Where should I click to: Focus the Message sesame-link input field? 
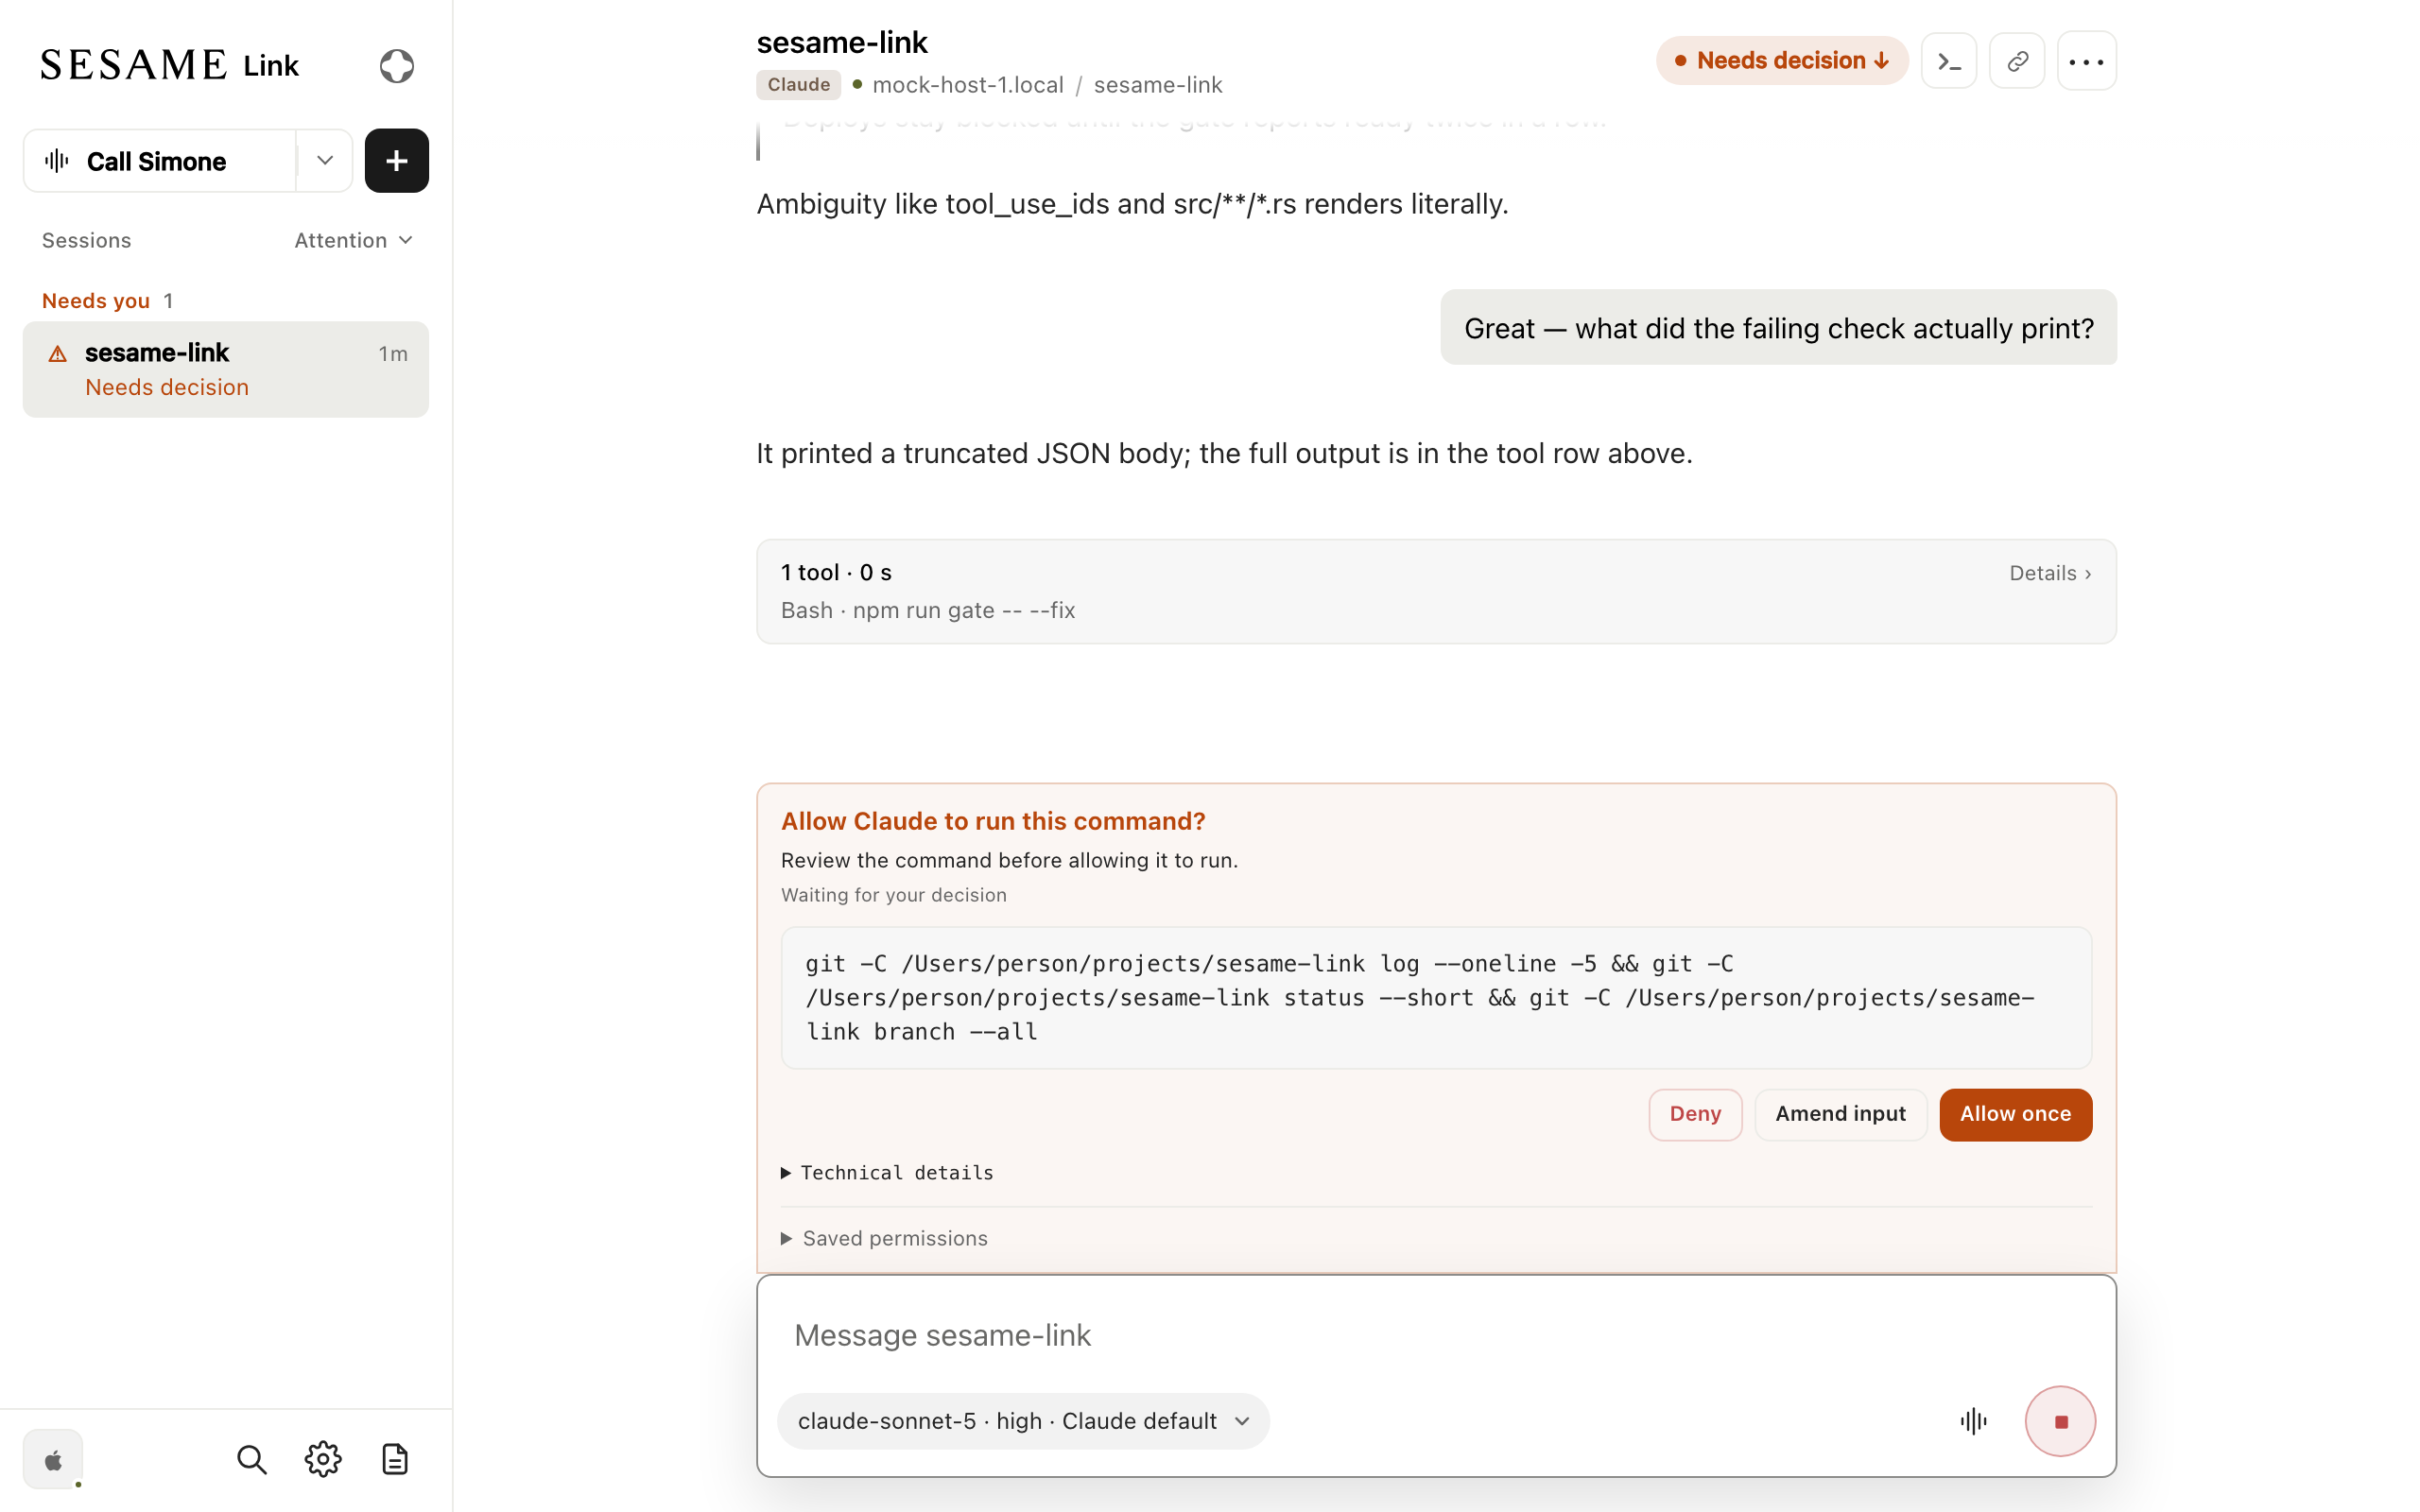pyautogui.click(x=1436, y=1335)
